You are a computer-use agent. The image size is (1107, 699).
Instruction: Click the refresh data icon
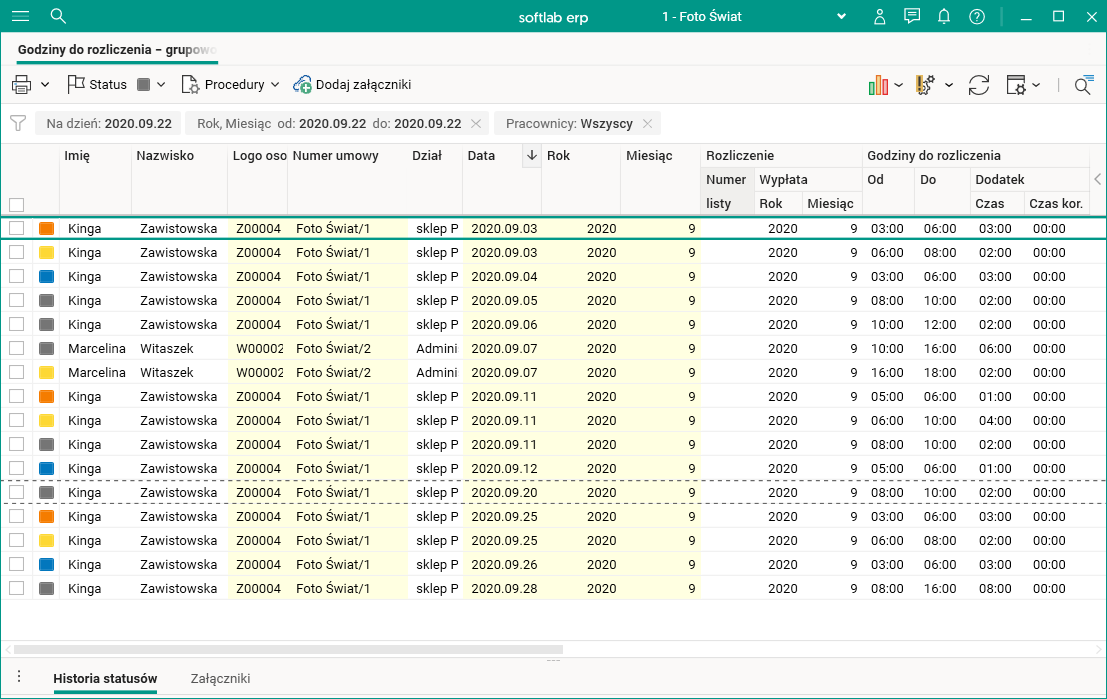tap(979, 85)
